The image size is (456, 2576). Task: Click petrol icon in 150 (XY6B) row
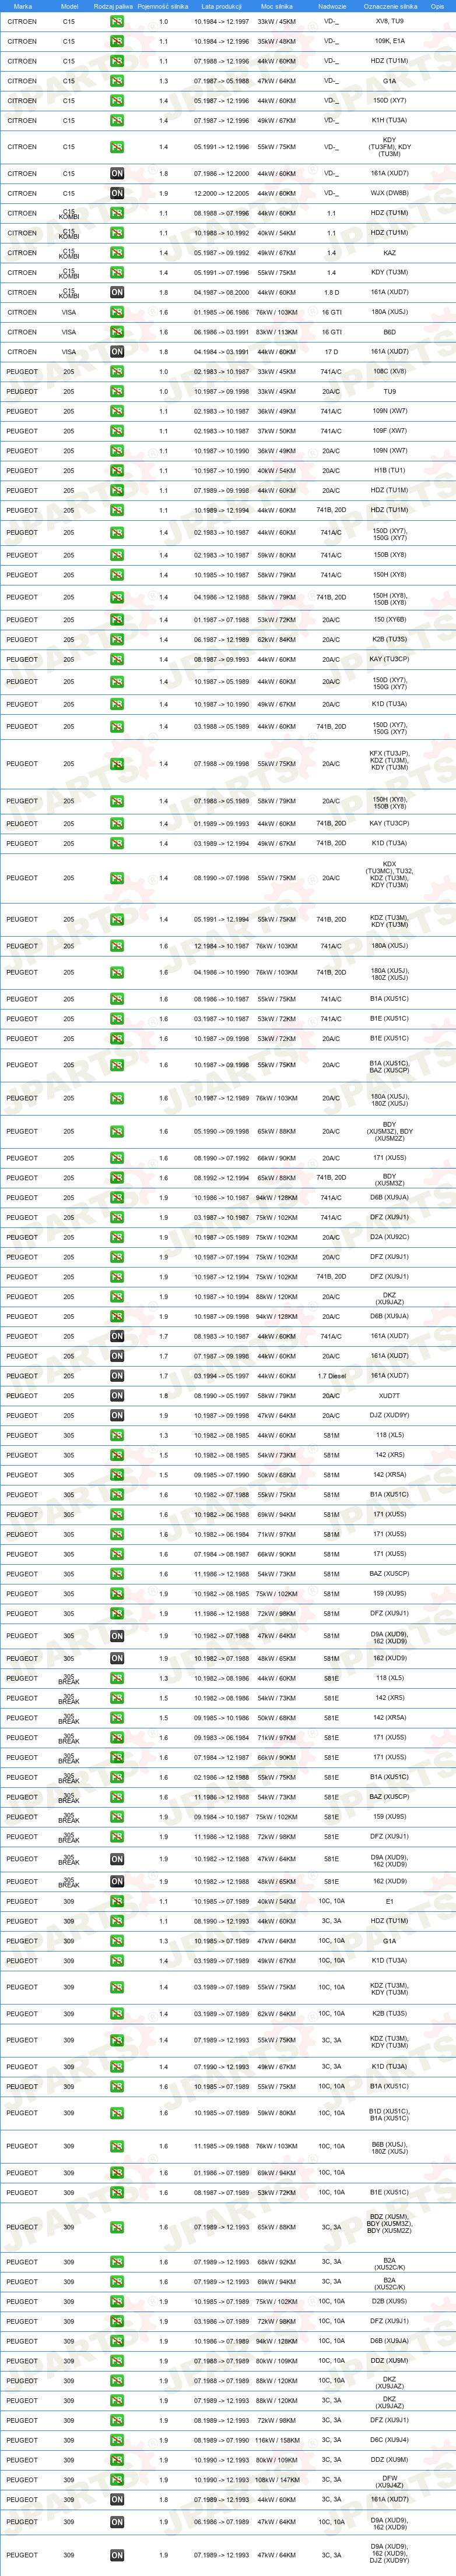tap(117, 620)
